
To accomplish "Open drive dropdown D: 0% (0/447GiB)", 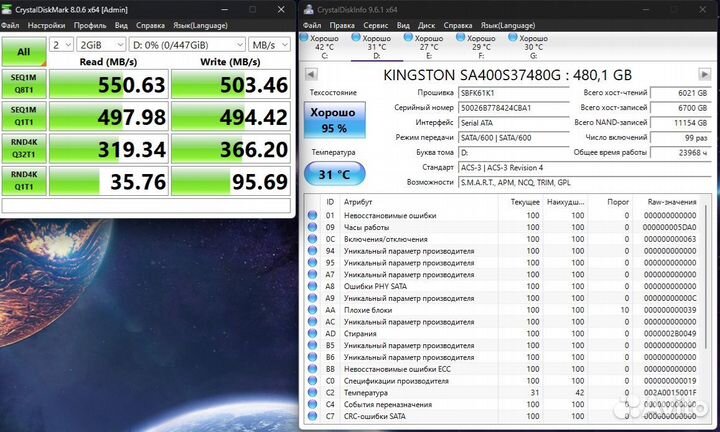I will [187, 45].
